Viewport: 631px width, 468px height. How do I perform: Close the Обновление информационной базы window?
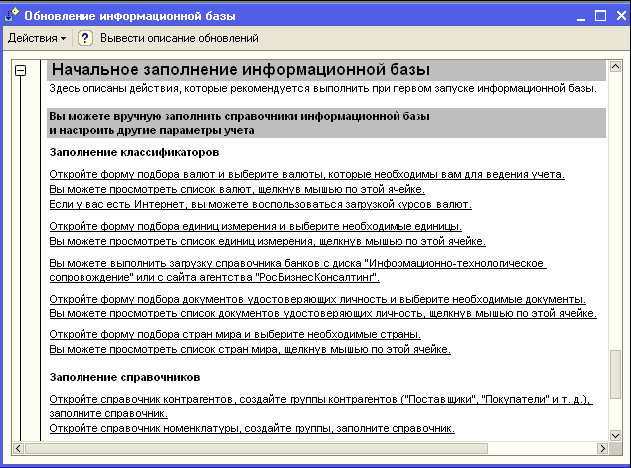click(617, 15)
